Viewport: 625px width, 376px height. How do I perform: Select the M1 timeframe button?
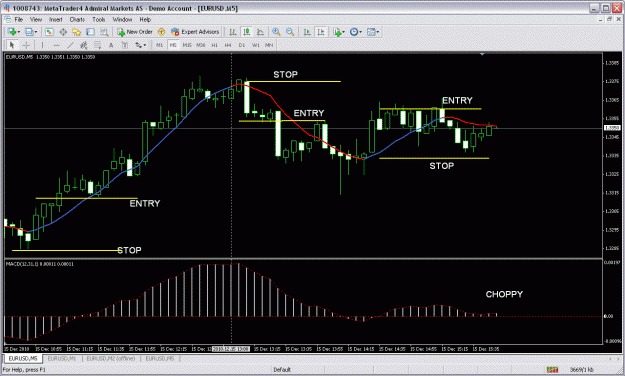pos(159,45)
